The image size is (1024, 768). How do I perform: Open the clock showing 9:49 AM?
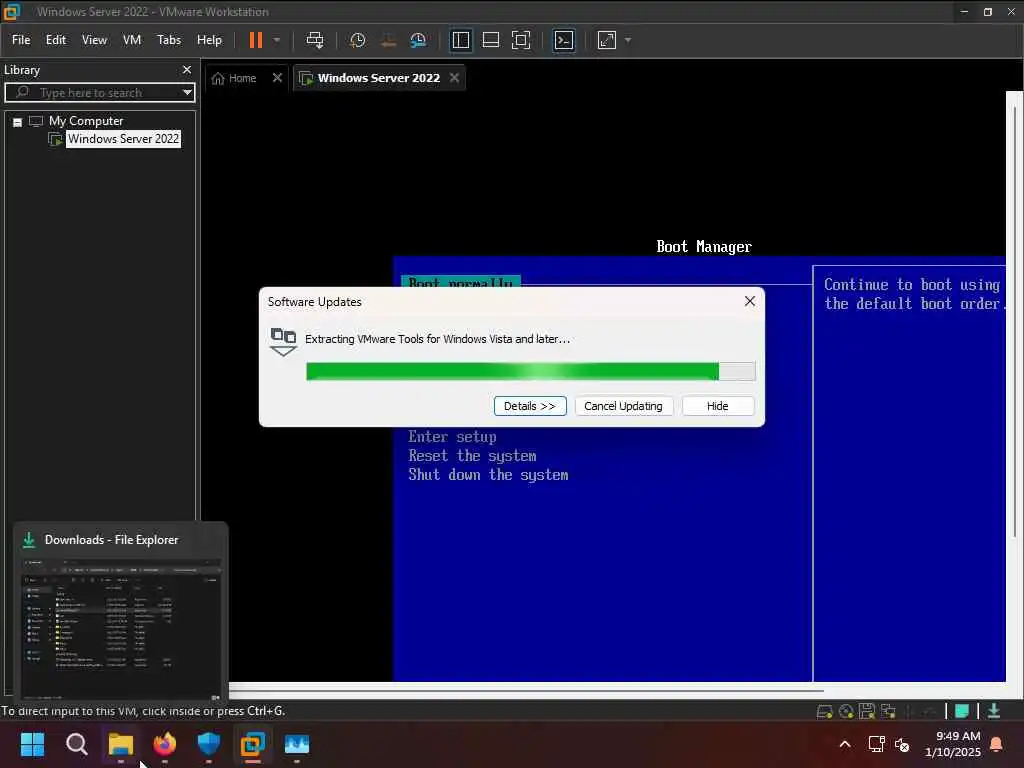tap(953, 744)
